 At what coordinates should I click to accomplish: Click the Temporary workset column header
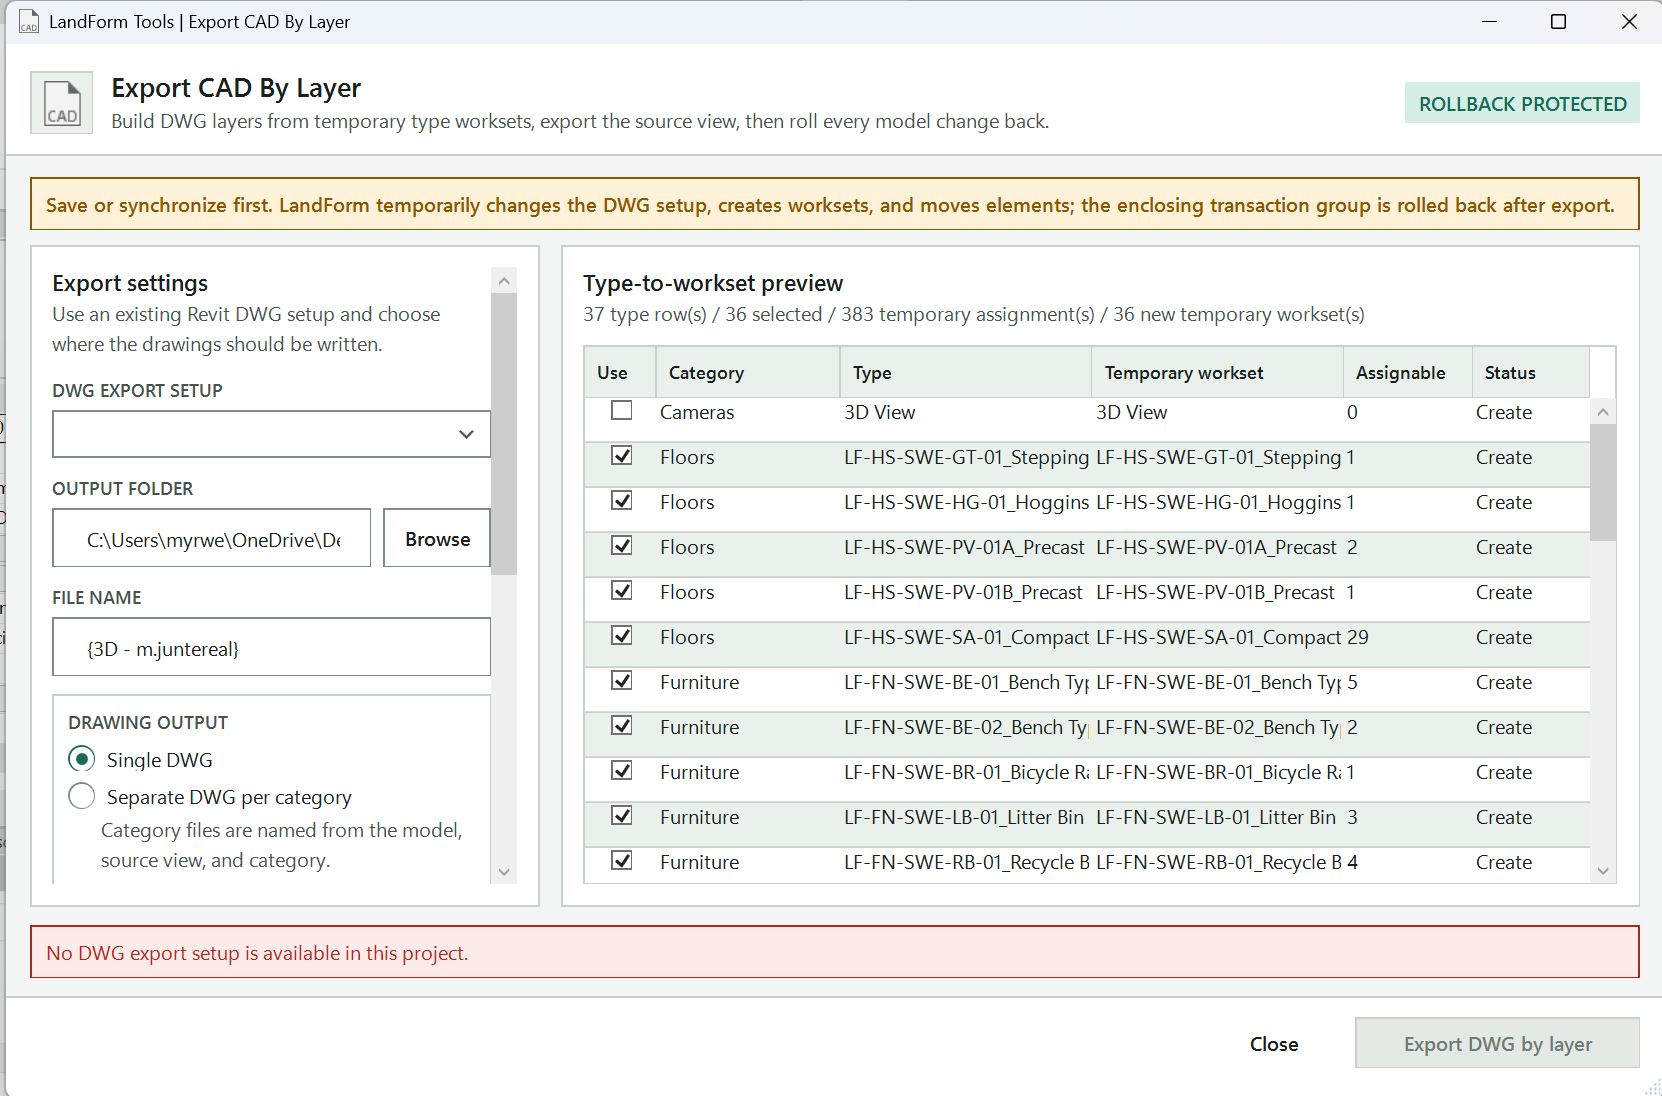[x=1218, y=373]
